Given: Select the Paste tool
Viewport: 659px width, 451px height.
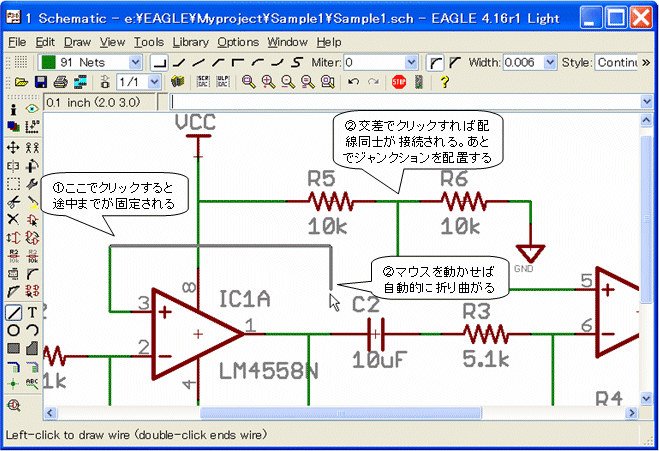Looking at the screenshot, I should 32,202.
